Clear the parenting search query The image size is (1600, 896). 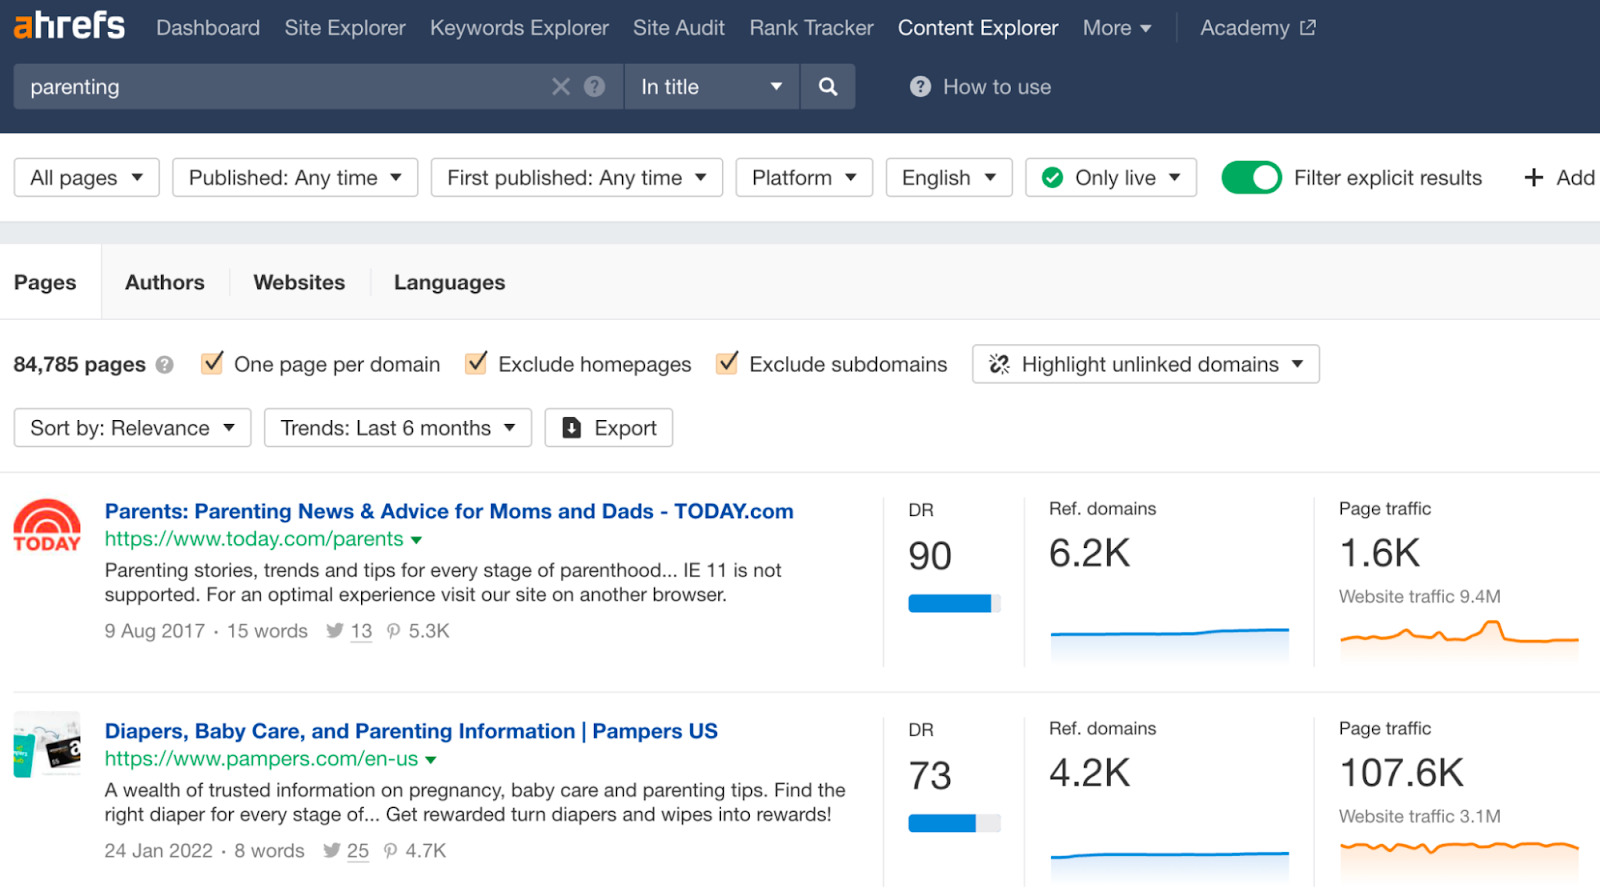coord(561,87)
